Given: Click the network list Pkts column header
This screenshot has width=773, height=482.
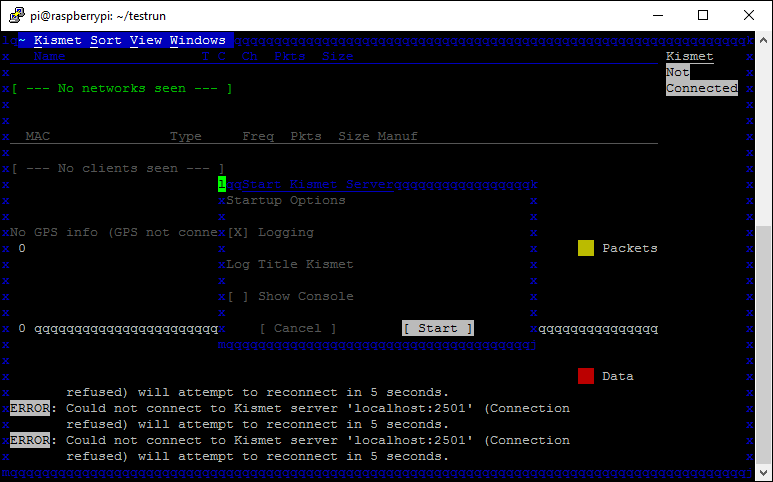Looking at the screenshot, I should pos(290,56).
